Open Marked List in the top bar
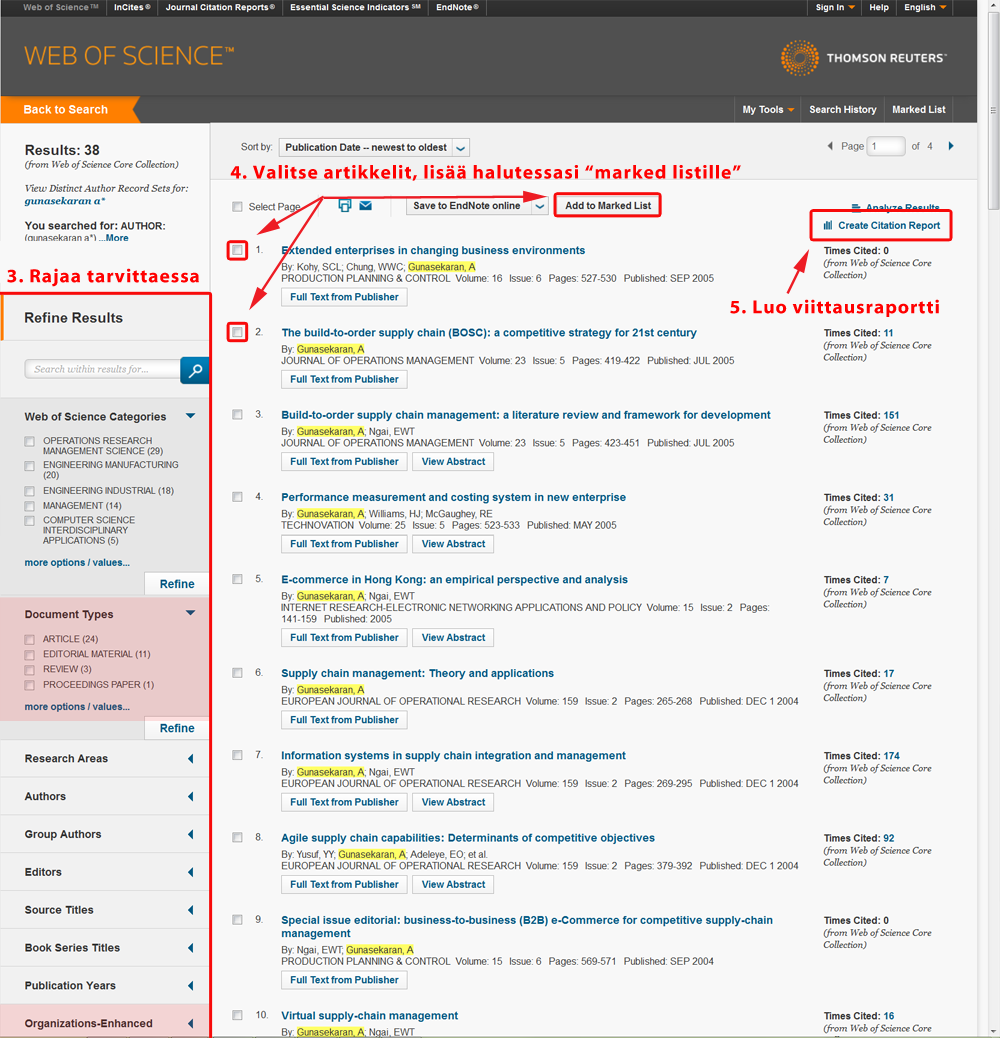This screenshot has height=1038, width=1000. coord(919,109)
